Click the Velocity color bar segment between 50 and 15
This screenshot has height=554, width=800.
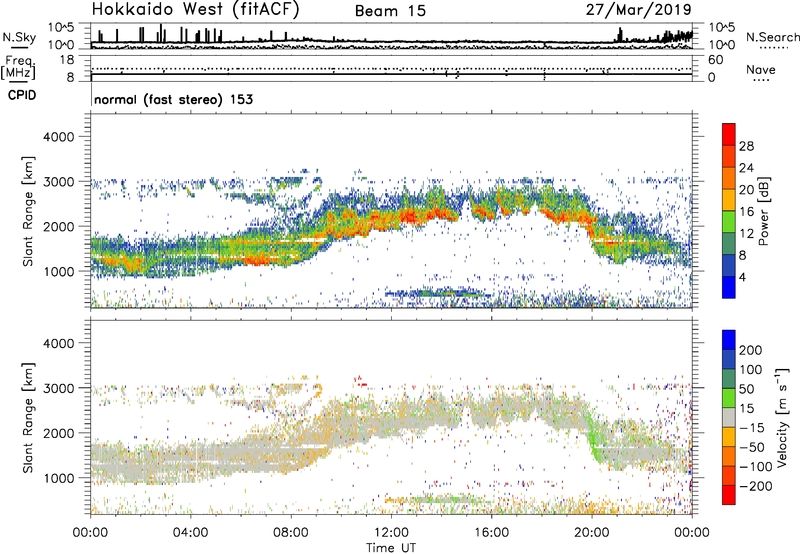pyautogui.click(x=729, y=398)
